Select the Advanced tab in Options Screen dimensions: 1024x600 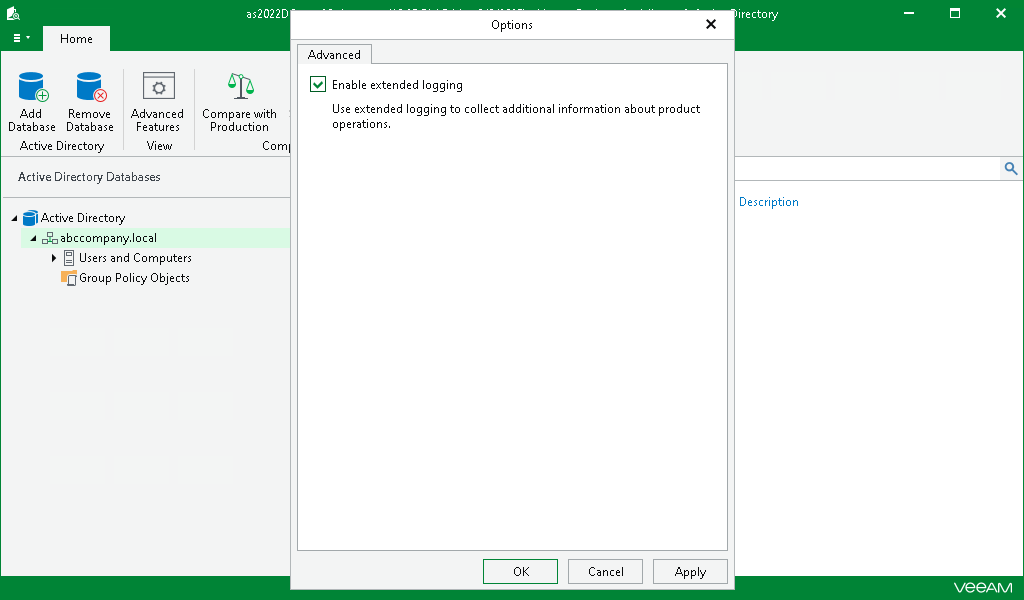click(x=334, y=54)
